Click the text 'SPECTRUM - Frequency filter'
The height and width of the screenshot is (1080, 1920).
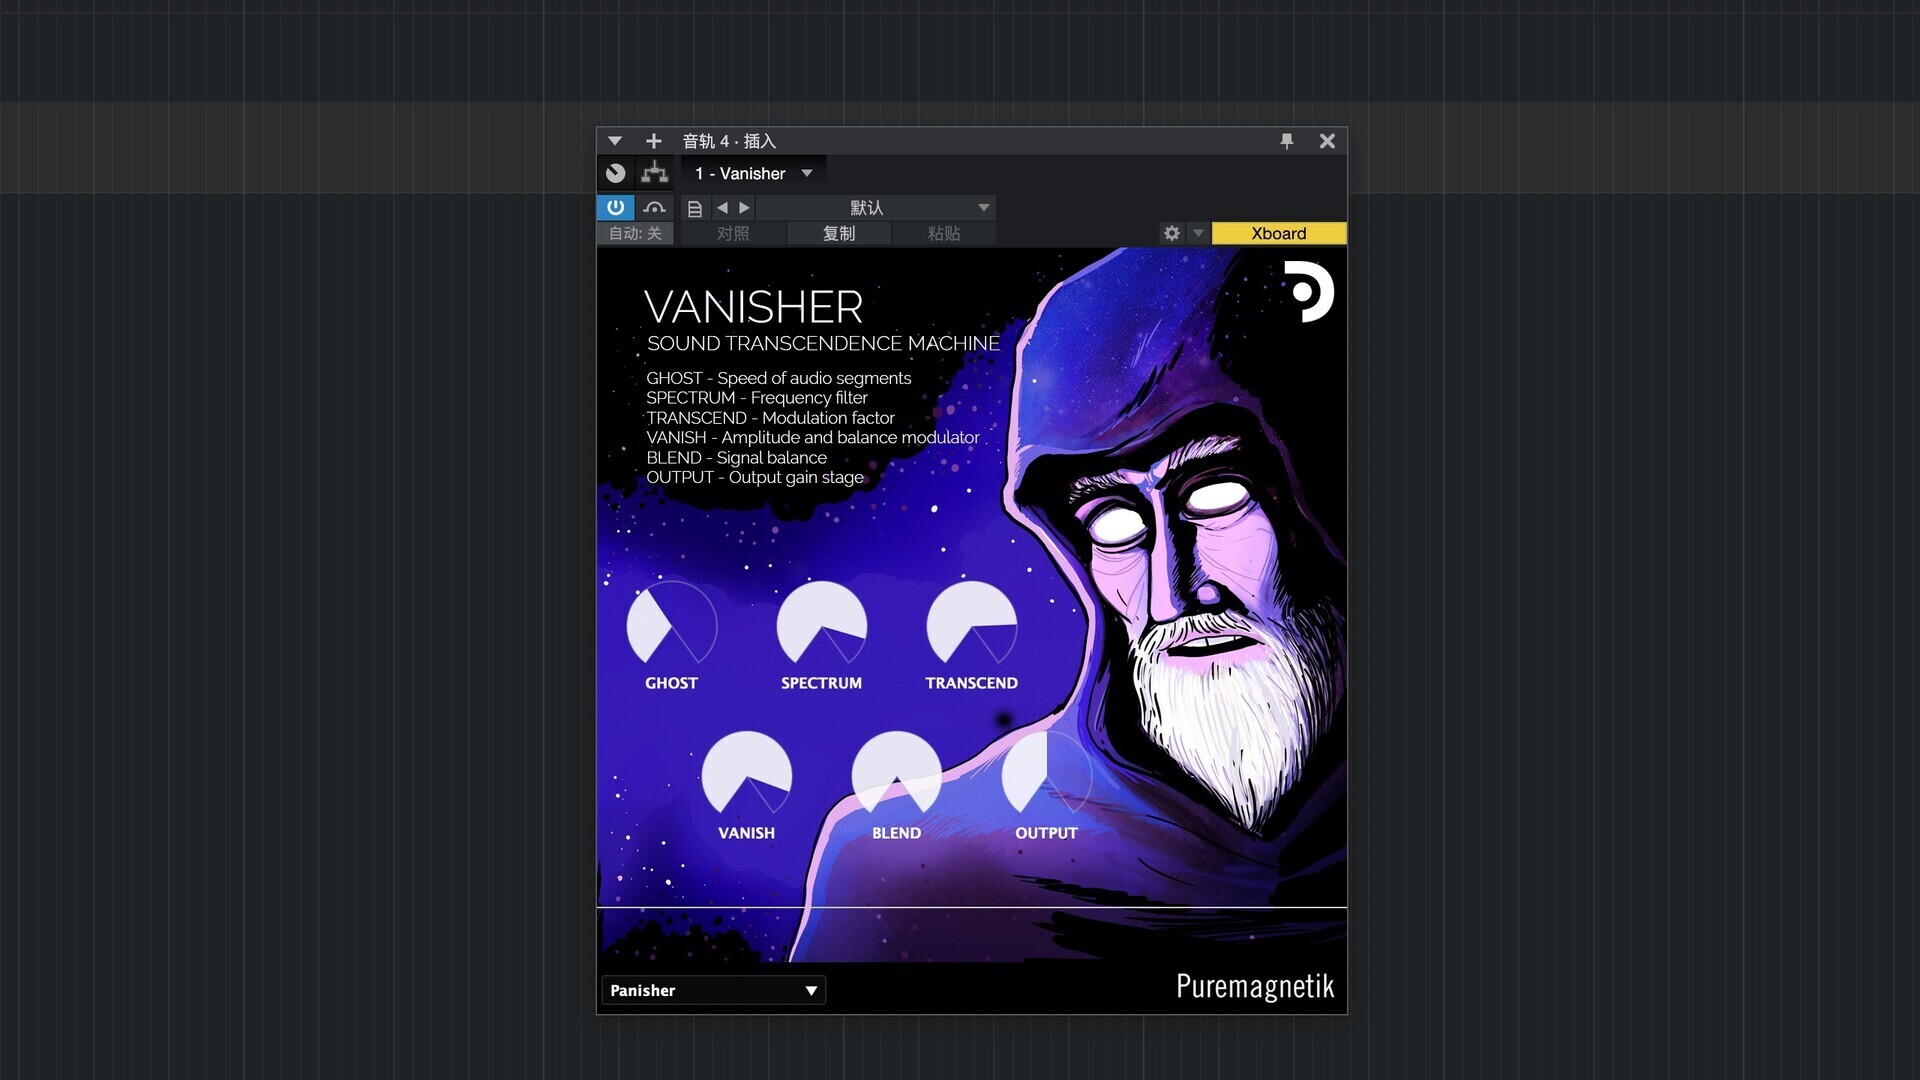(757, 398)
